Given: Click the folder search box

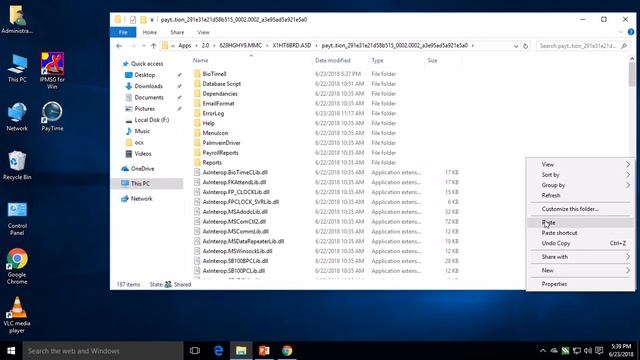Looking at the screenshot, I should 582,46.
